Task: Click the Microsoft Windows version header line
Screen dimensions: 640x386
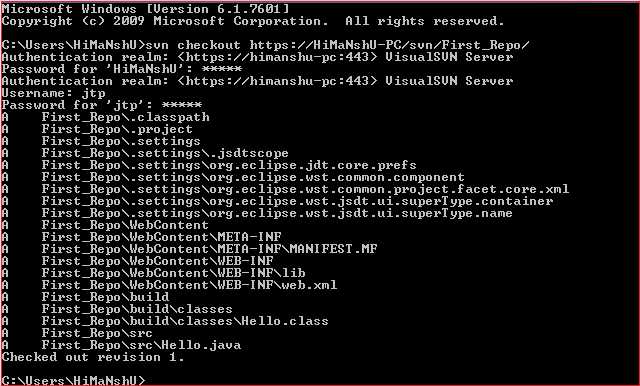Action: coord(145,9)
